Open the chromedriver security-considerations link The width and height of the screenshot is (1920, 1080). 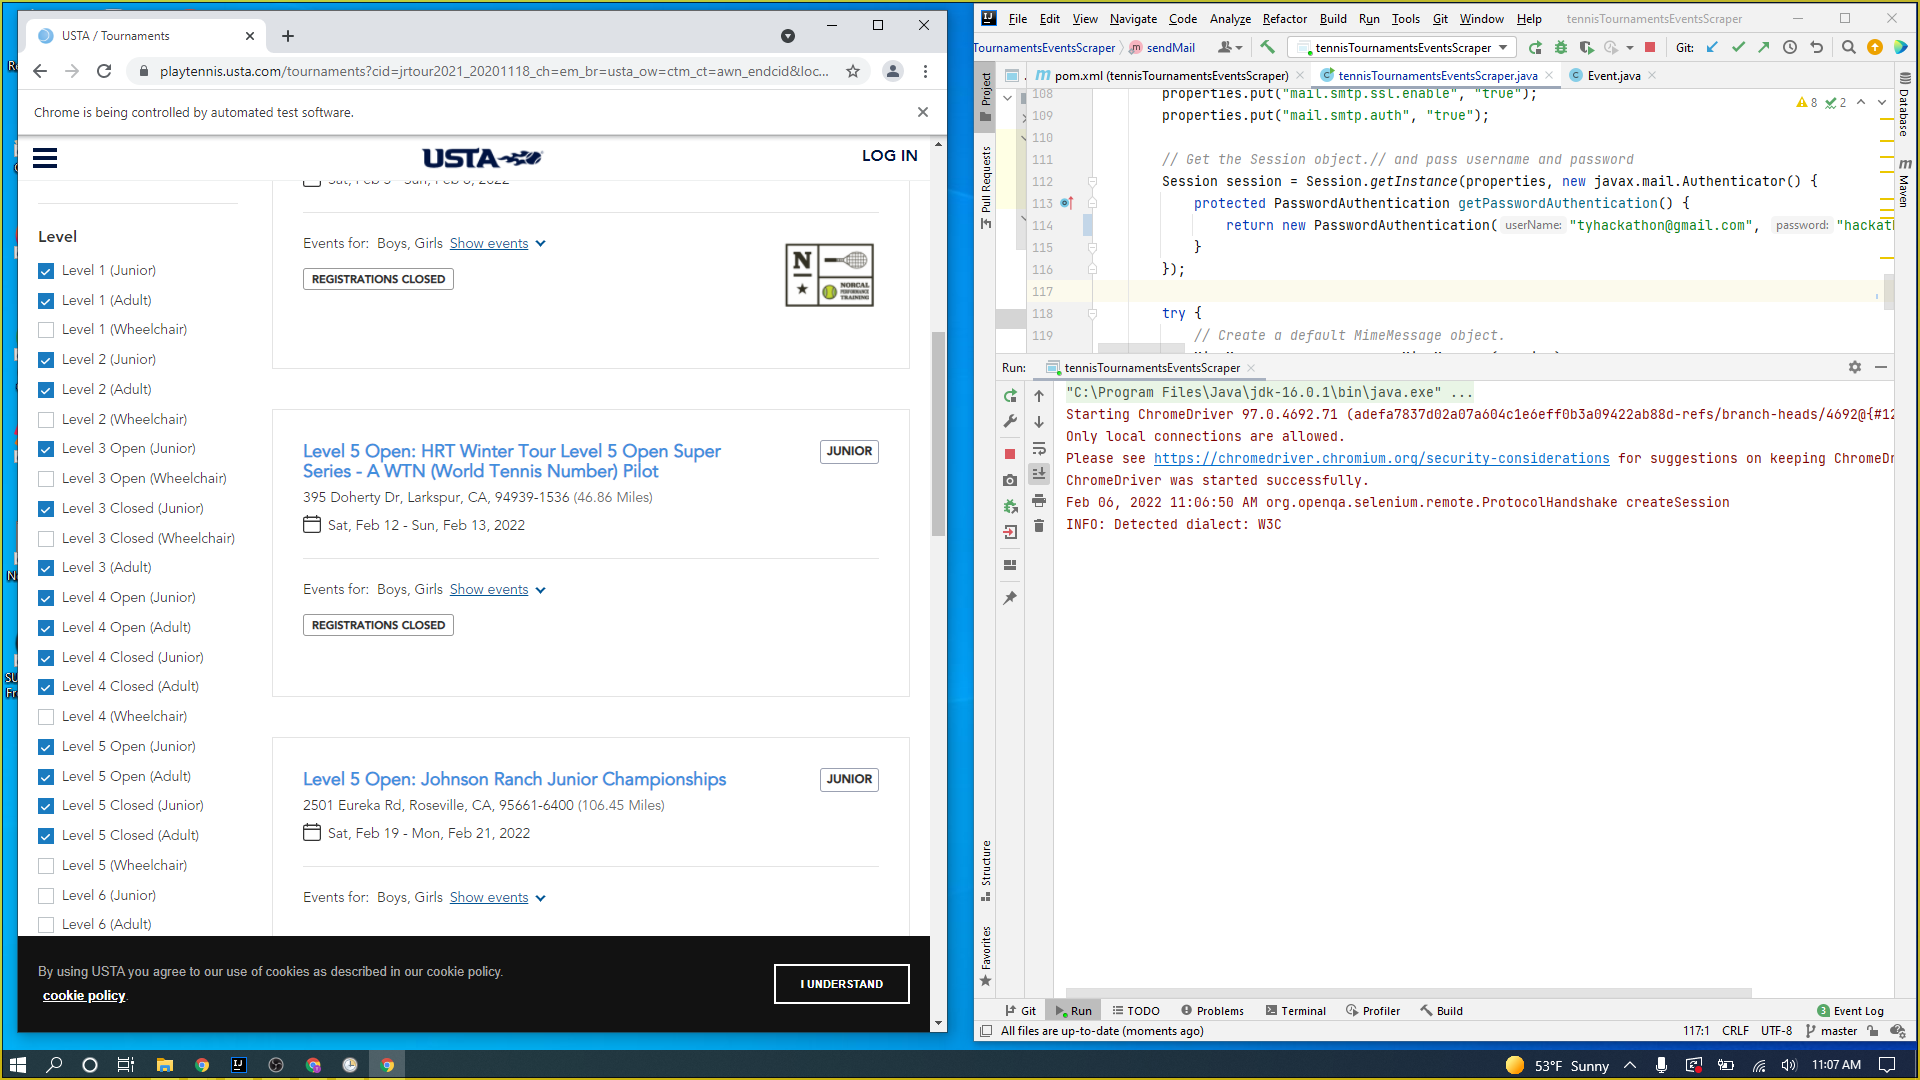click(x=1381, y=458)
